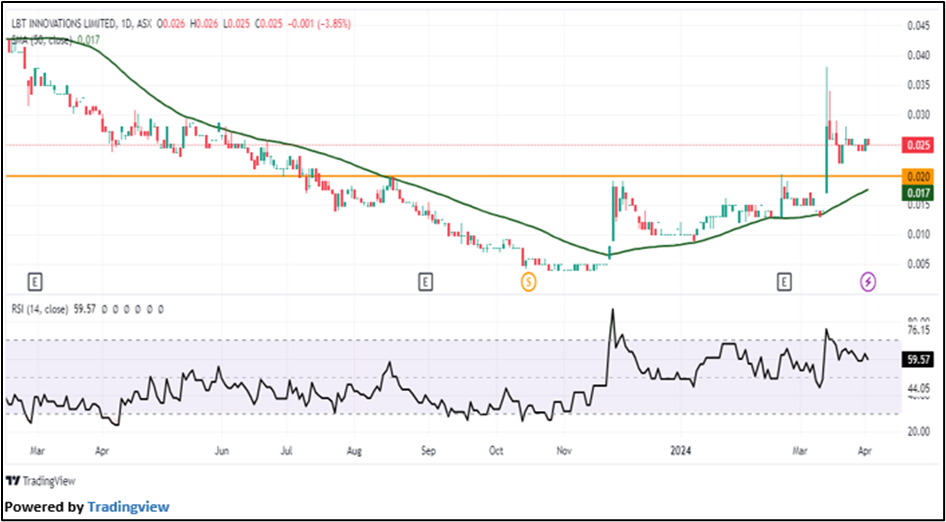
Task: Click the earnings E marker below September
Action: point(426,281)
